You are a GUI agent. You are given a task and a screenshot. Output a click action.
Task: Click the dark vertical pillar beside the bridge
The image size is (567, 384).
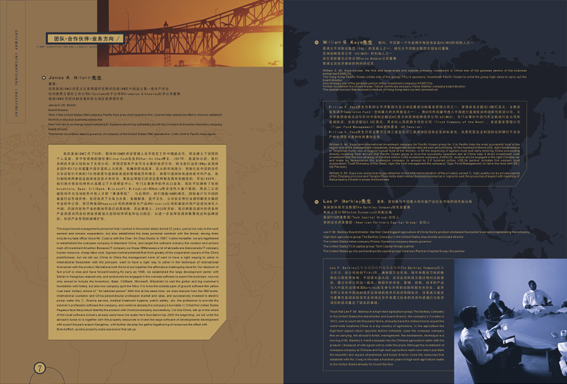coord(103,33)
